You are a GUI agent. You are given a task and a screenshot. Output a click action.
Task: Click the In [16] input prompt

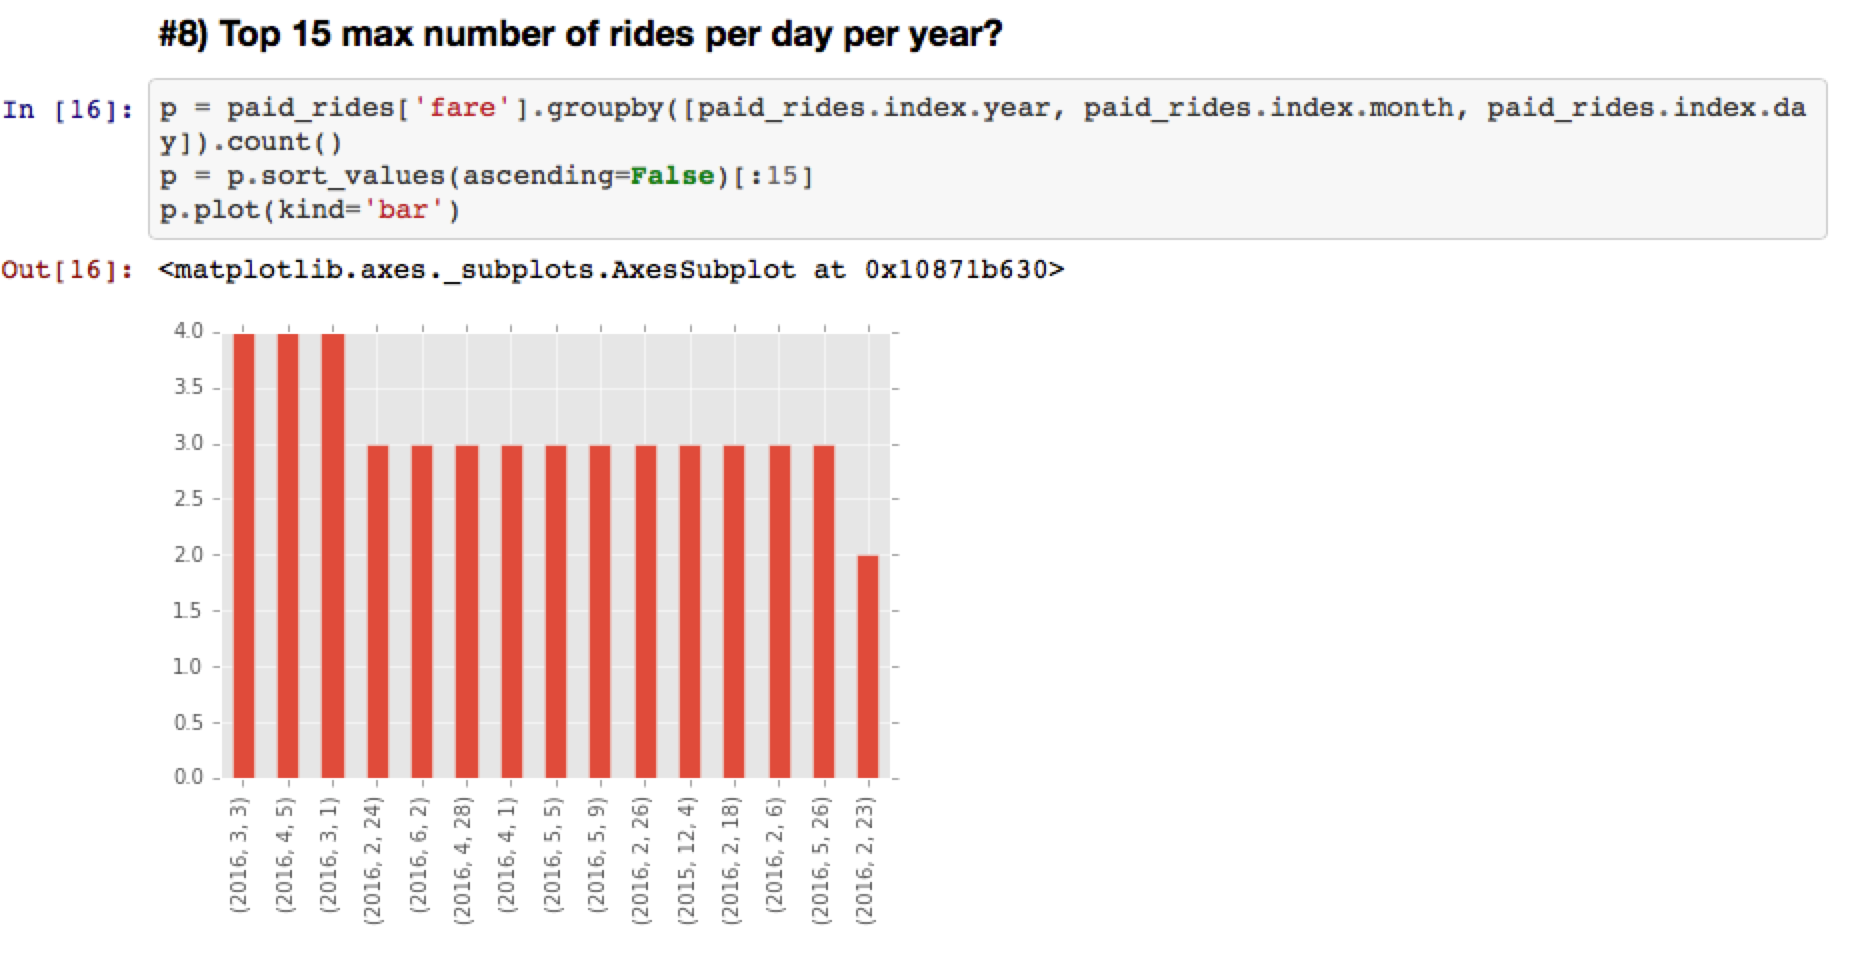(68, 109)
